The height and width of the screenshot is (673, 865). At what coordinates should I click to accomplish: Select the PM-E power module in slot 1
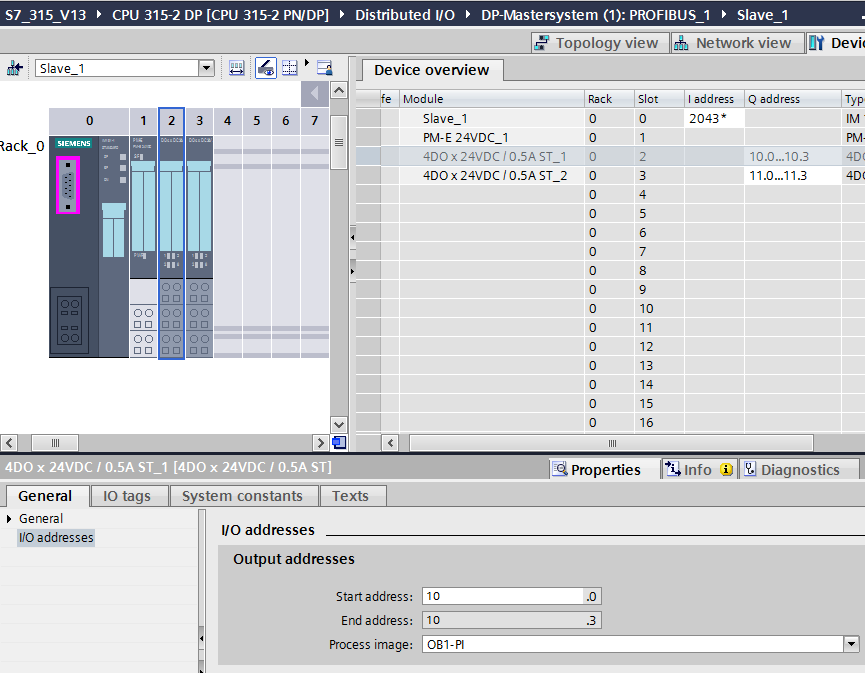[143, 247]
